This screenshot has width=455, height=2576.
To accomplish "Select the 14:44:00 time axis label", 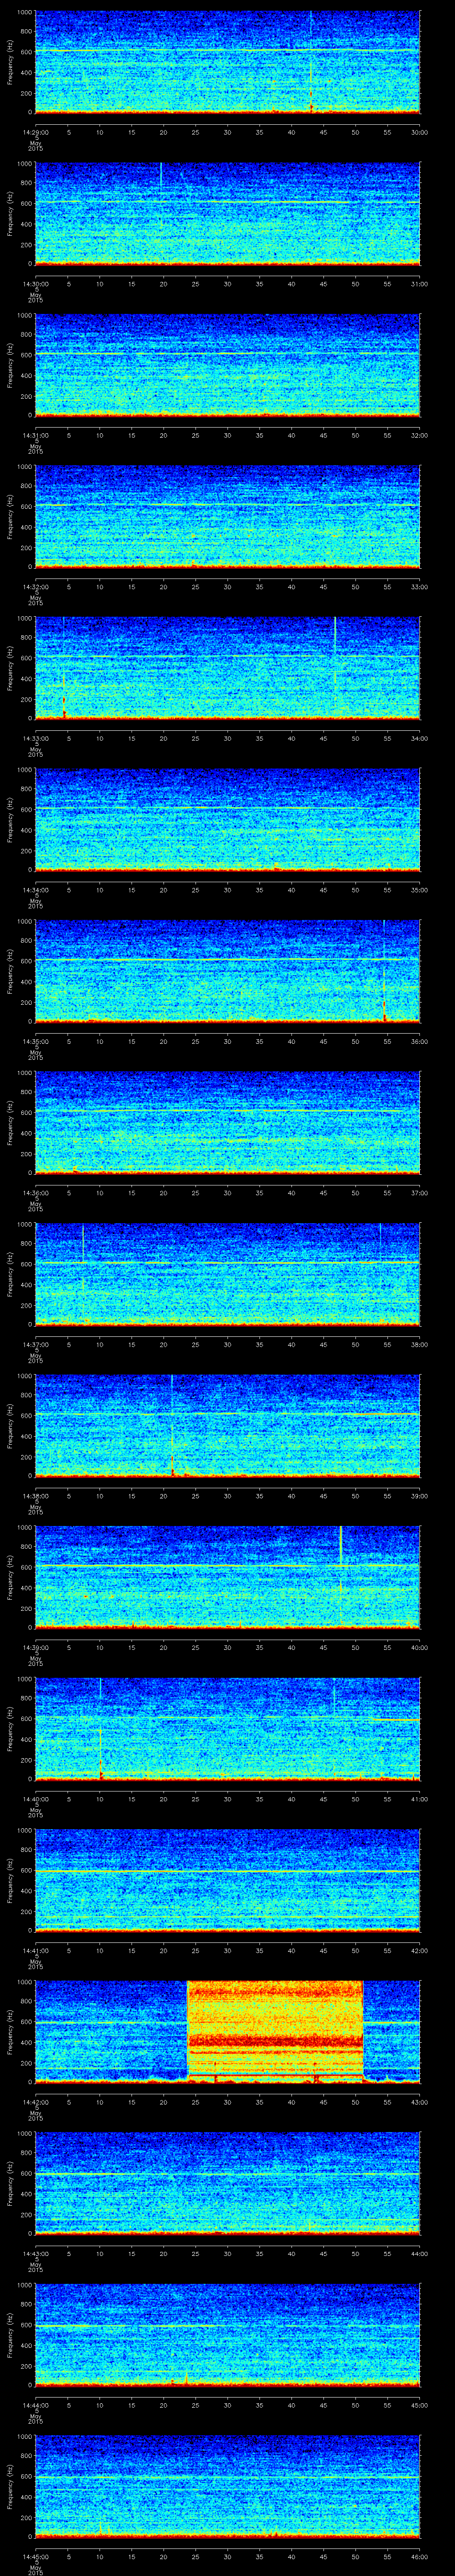I will [35, 2405].
